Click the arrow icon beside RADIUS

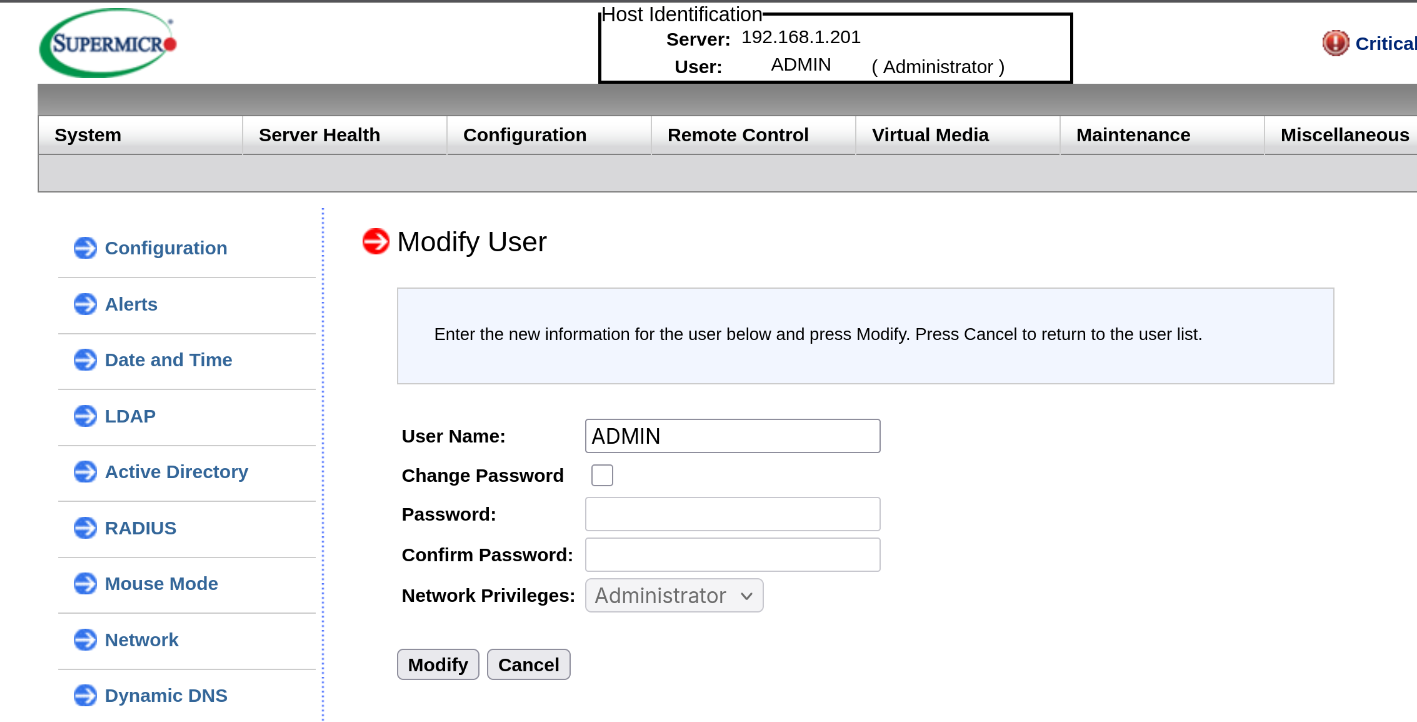click(x=86, y=528)
